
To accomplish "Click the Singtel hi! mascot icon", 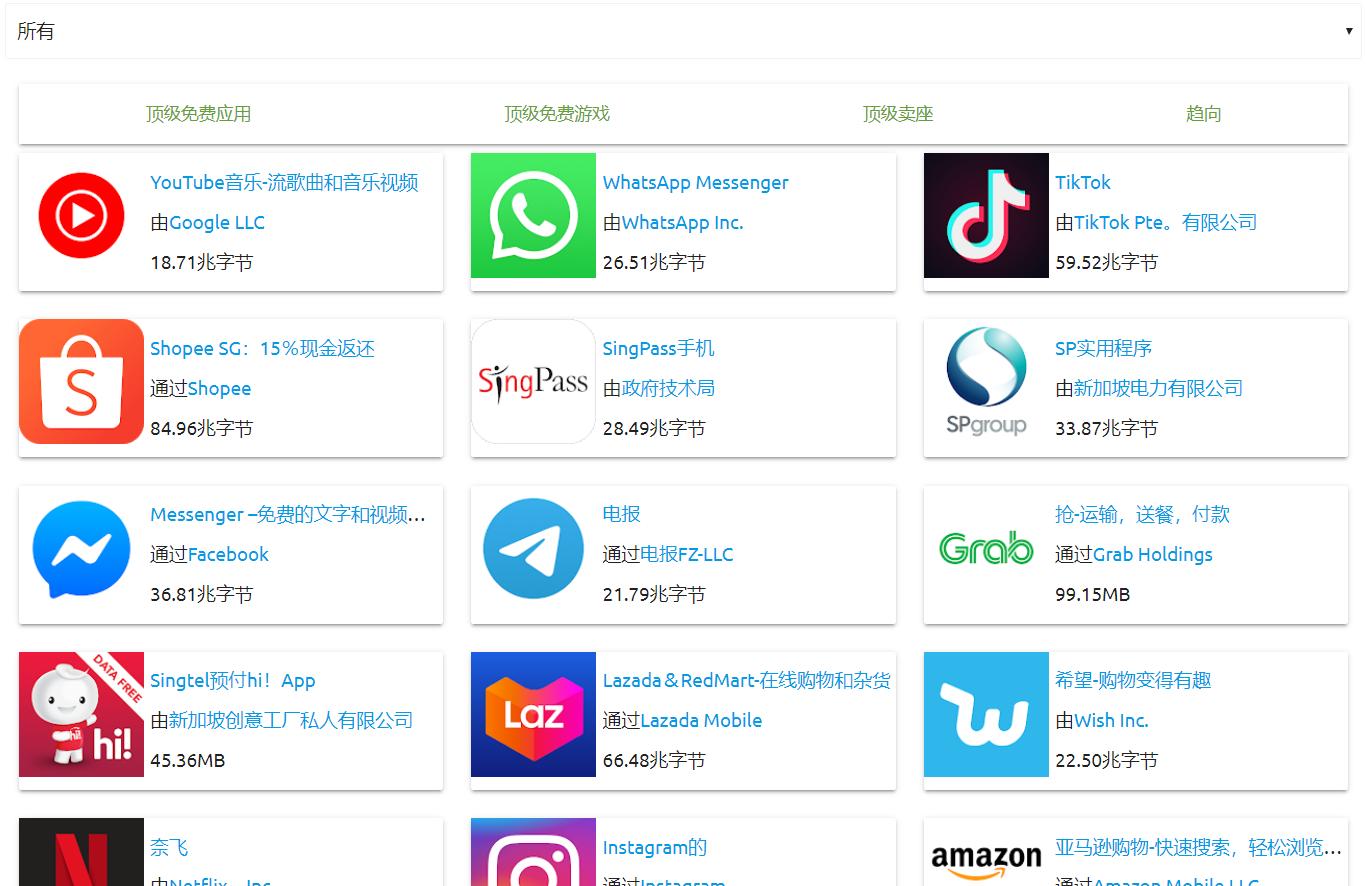I will click(80, 714).
